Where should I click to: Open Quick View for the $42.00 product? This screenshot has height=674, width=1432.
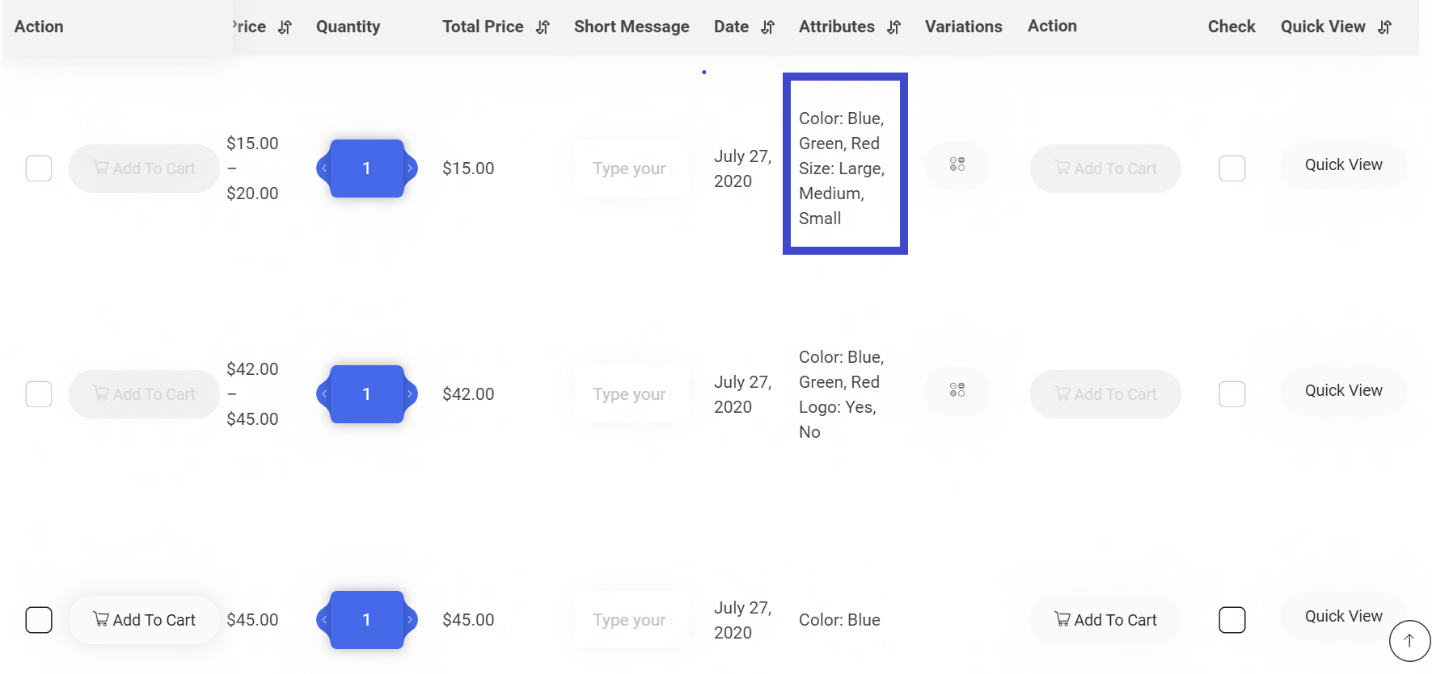[1343, 391]
